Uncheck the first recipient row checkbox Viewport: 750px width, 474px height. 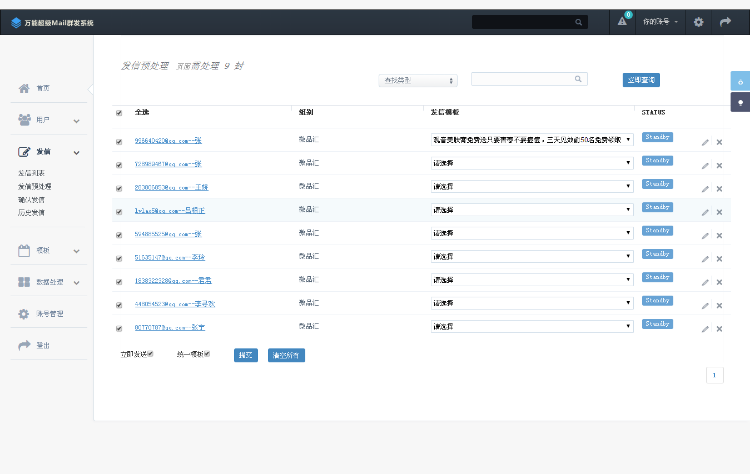pos(119,142)
